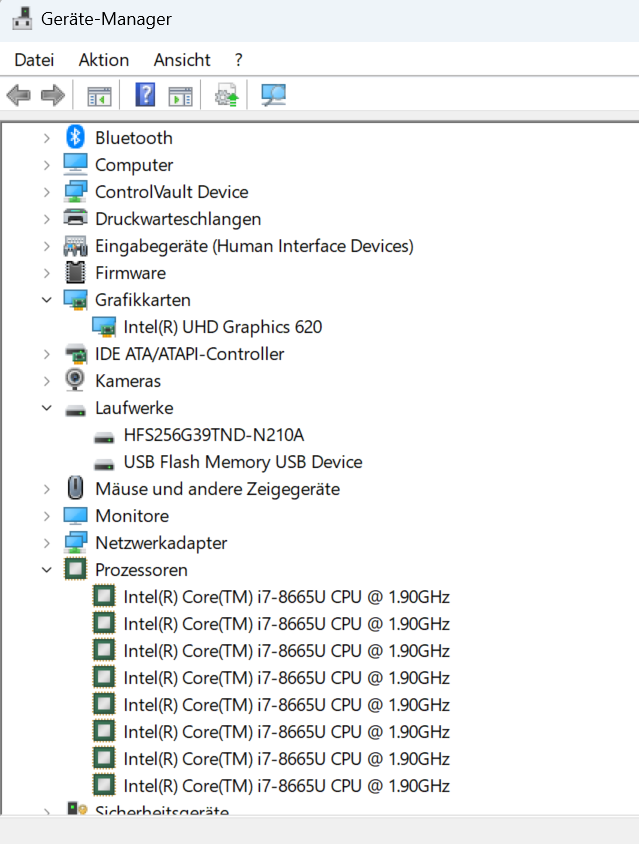Click the Back arrow toolbar icon
The width and height of the screenshot is (639, 844).
pyautogui.click(x=19, y=95)
